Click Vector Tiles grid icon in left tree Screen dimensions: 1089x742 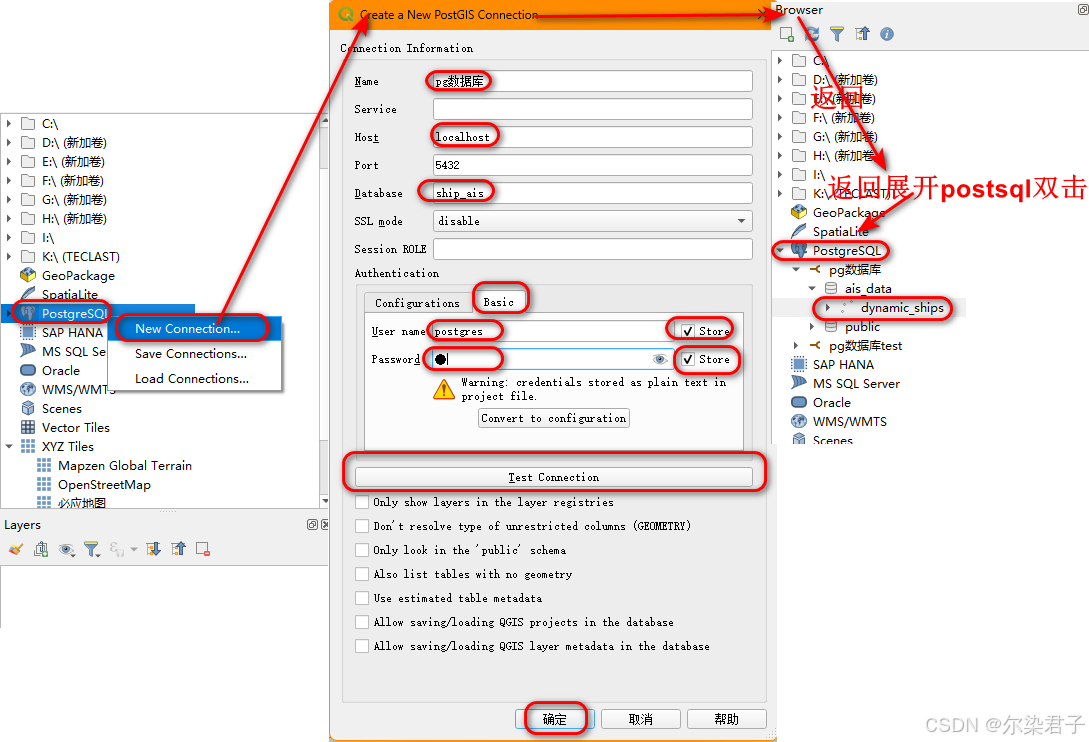[28, 427]
